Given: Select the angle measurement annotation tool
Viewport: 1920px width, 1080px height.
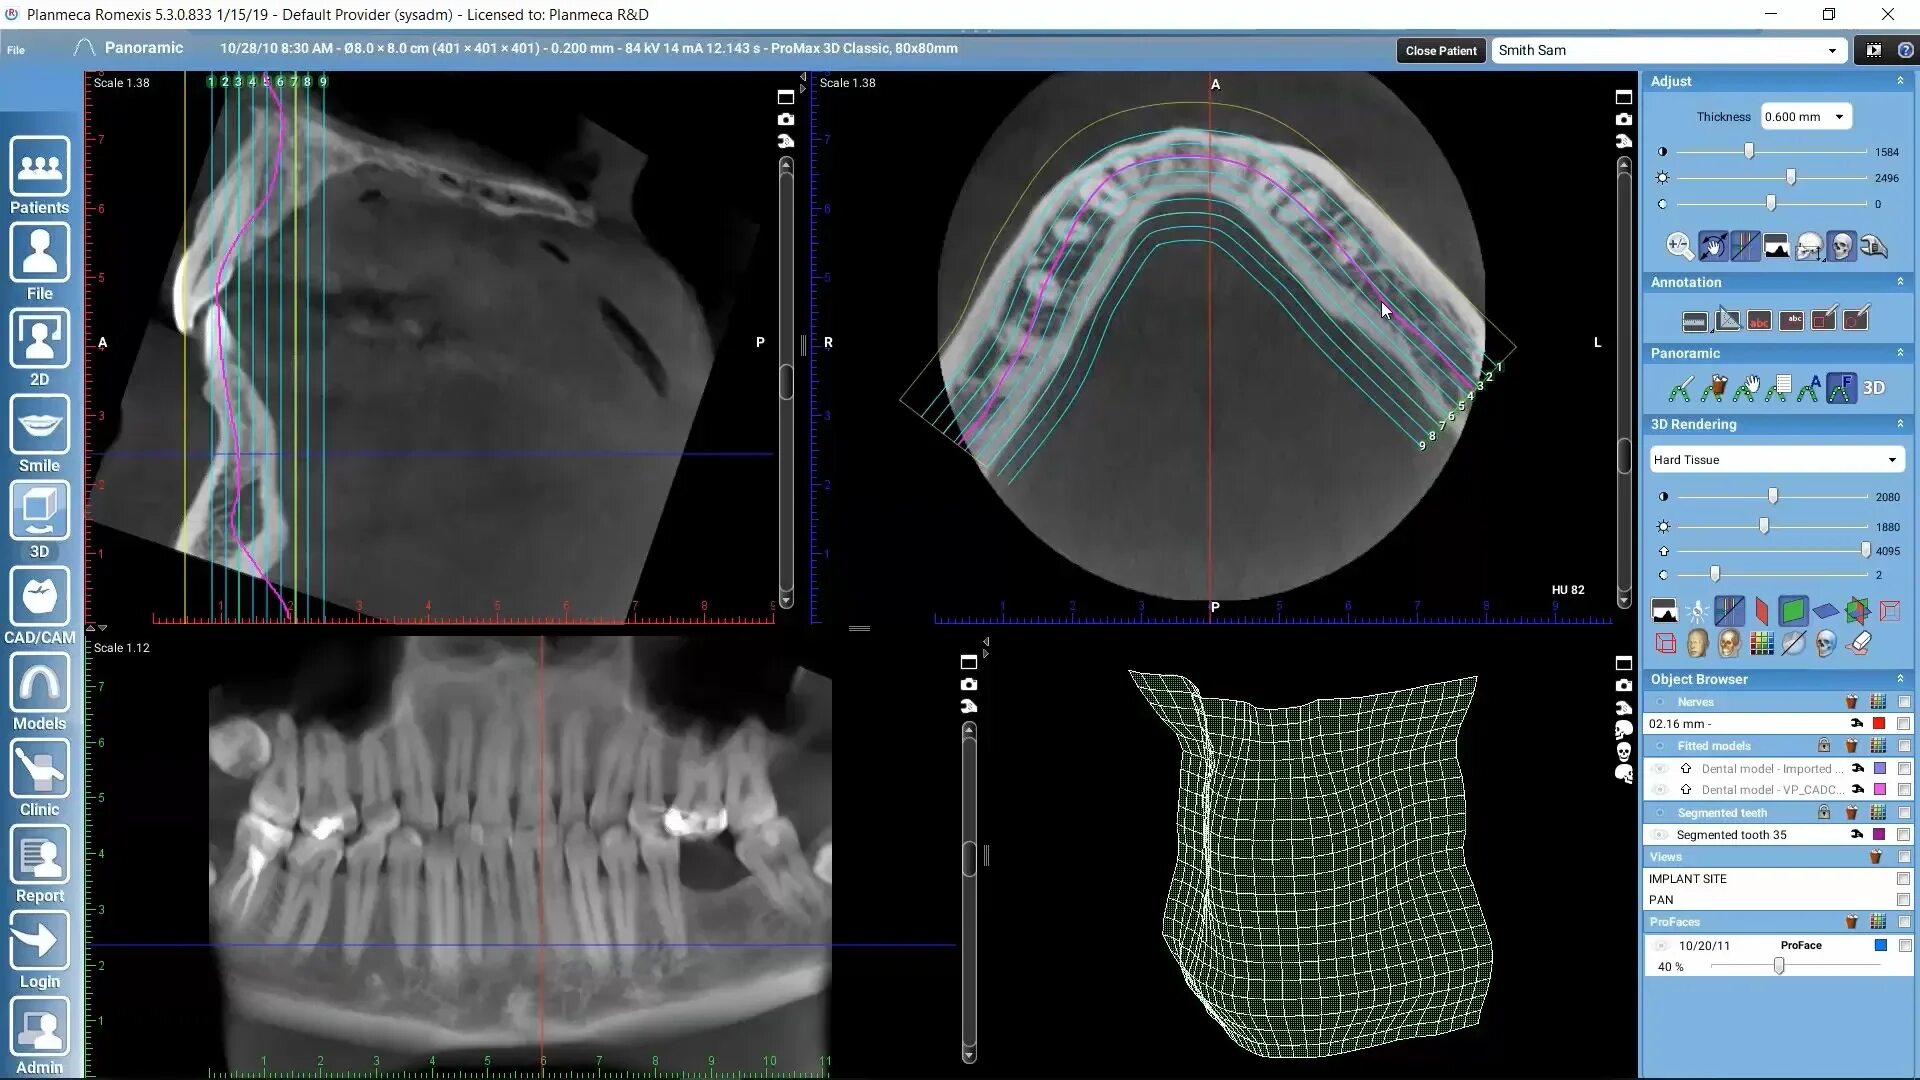Looking at the screenshot, I should 1727,320.
